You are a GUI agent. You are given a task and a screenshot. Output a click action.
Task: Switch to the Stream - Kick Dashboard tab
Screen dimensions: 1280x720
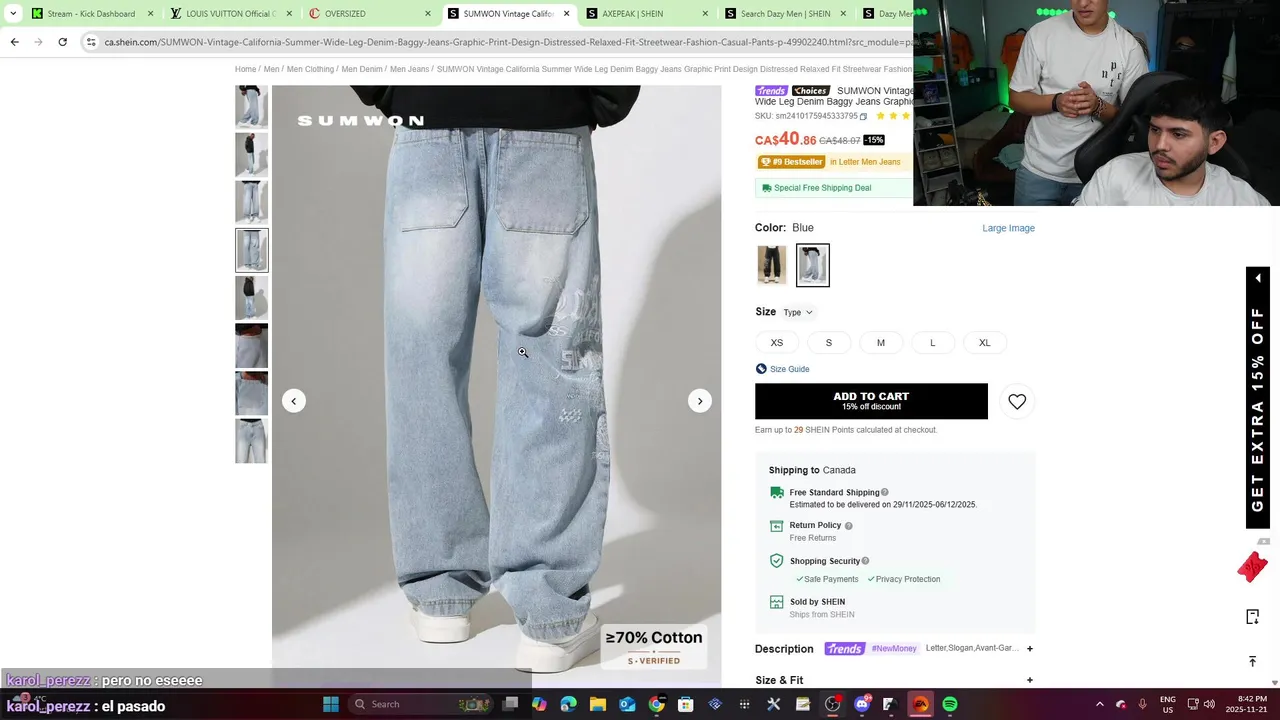point(92,14)
